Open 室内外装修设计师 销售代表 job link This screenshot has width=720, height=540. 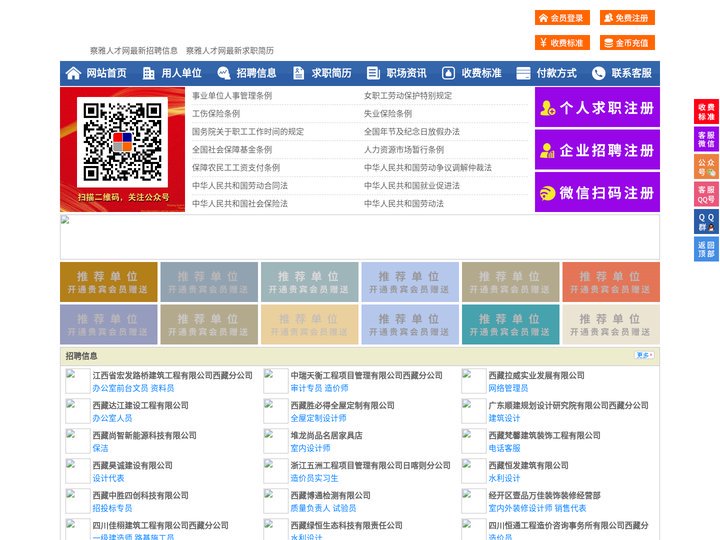(537, 508)
